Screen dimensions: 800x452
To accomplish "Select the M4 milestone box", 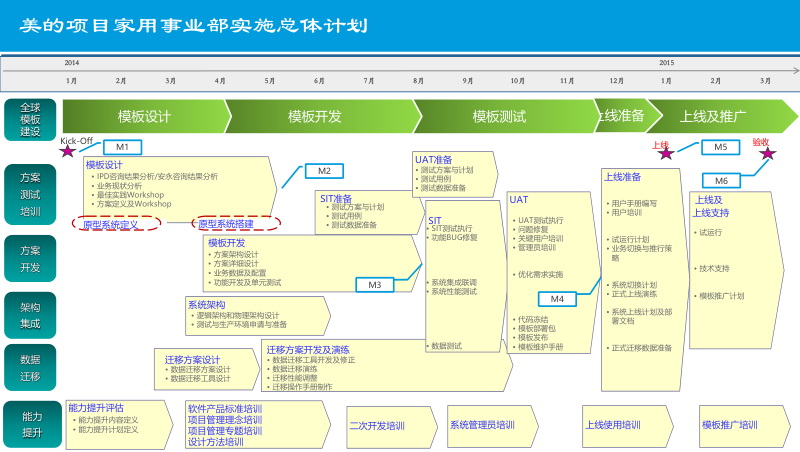I will tap(557, 299).
